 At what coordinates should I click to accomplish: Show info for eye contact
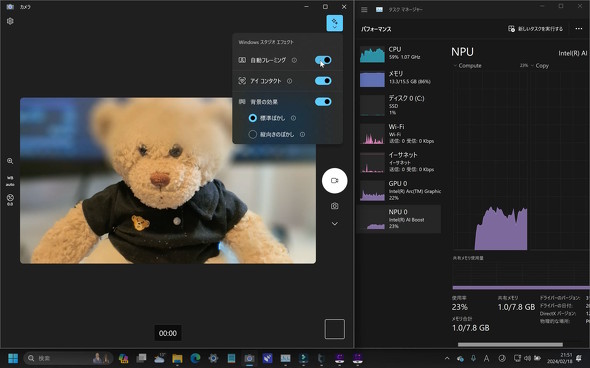(289, 81)
